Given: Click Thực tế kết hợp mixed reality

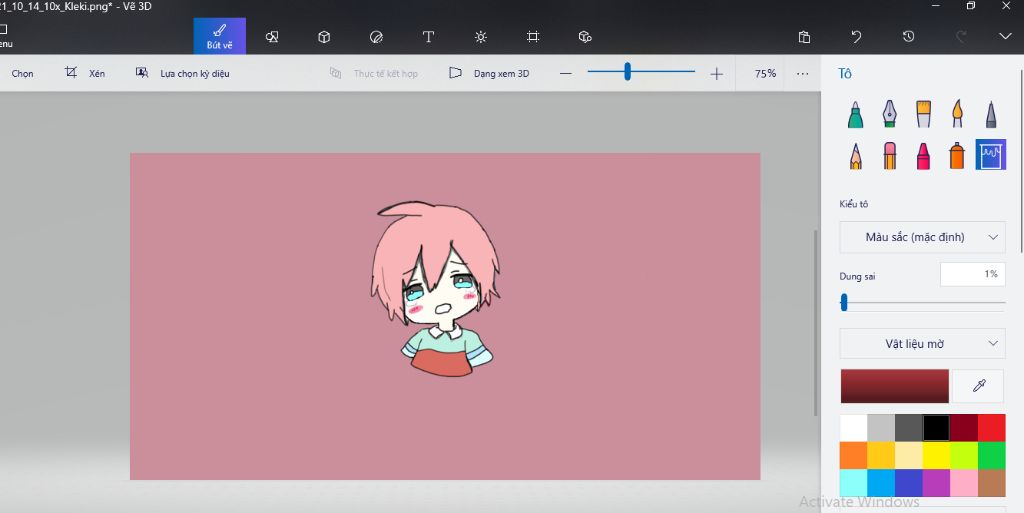Looking at the screenshot, I should [374, 73].
